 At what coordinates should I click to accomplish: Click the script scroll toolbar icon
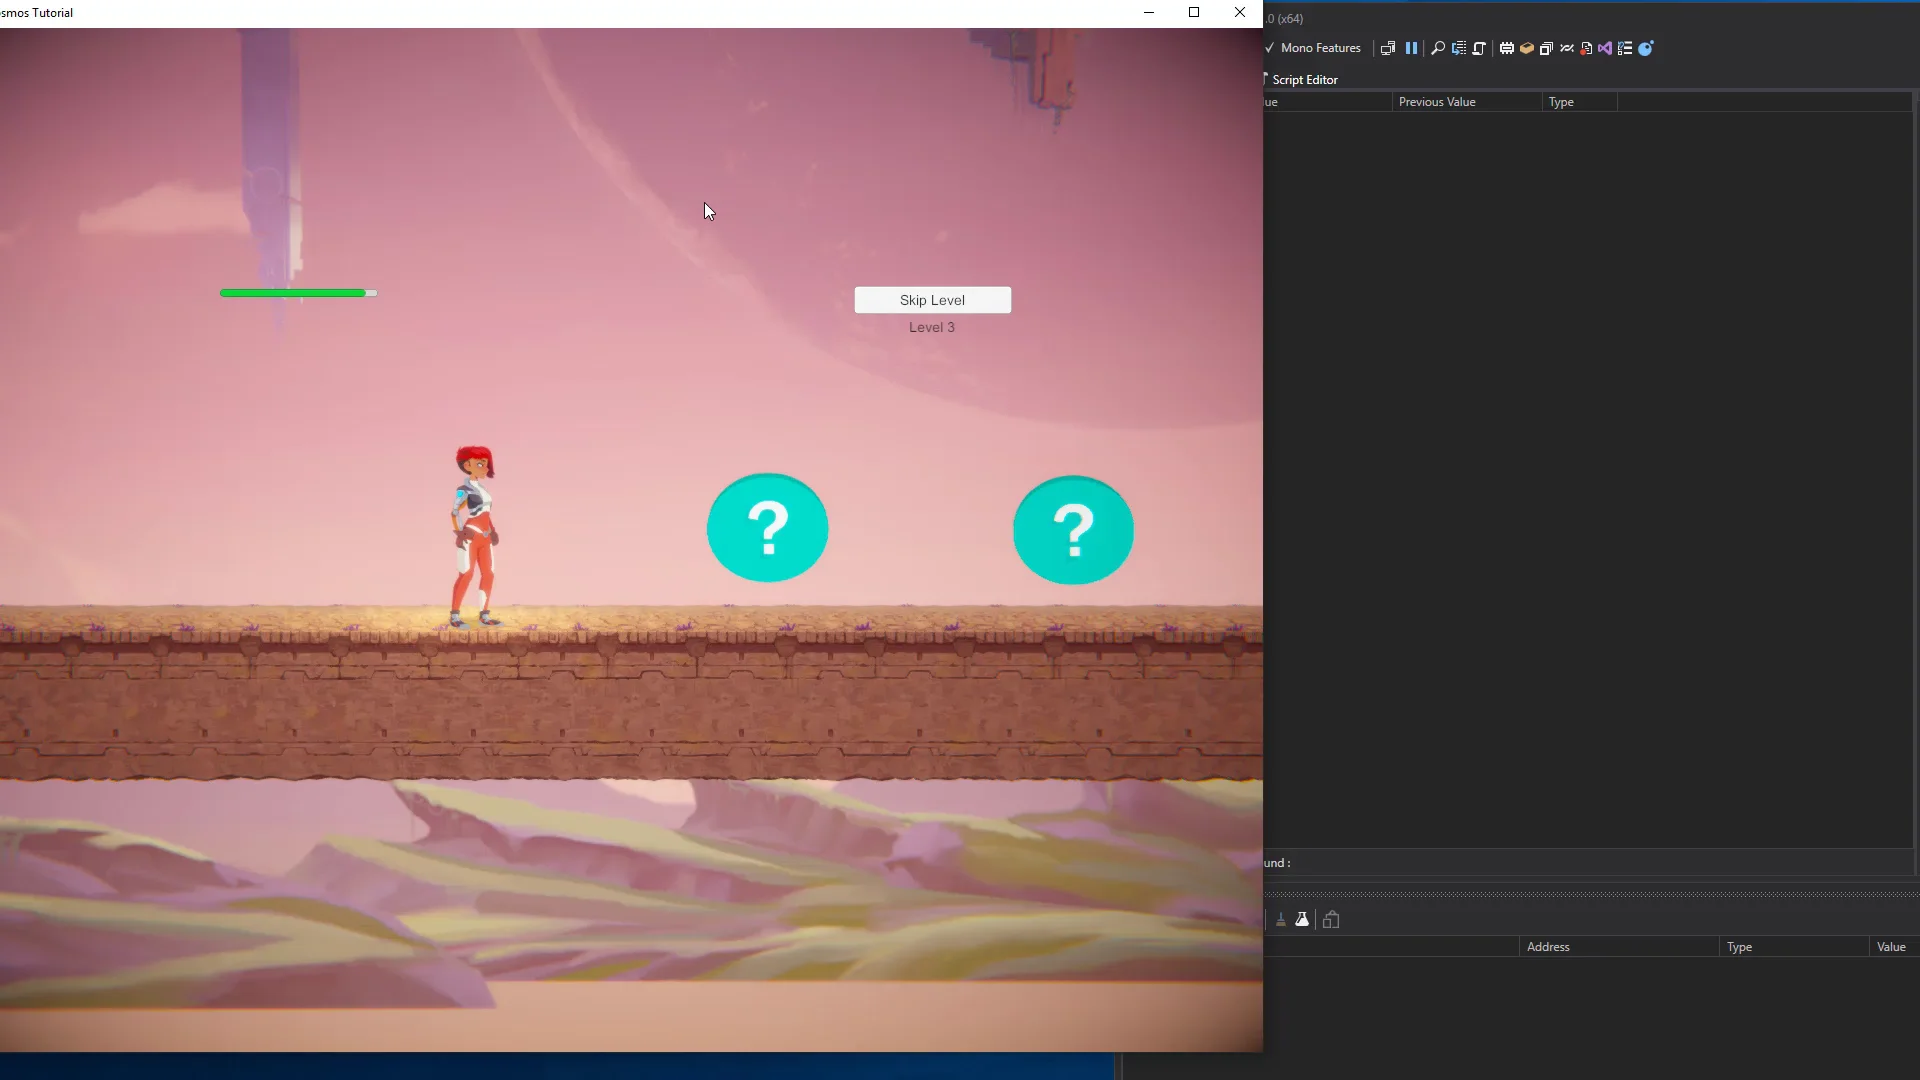(1479, 48)
